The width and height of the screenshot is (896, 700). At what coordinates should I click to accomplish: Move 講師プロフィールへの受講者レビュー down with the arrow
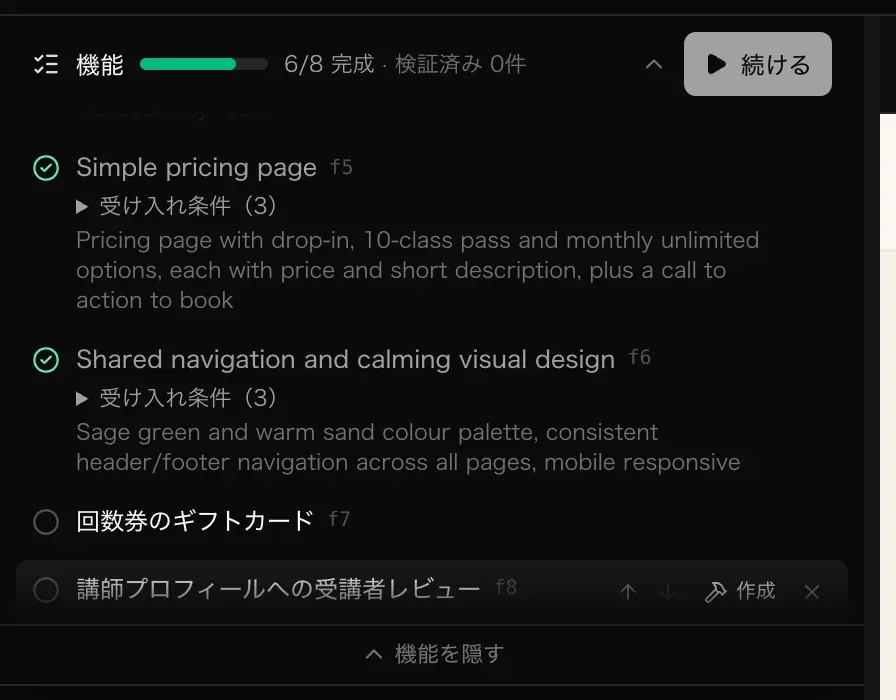tap(667, 591)
